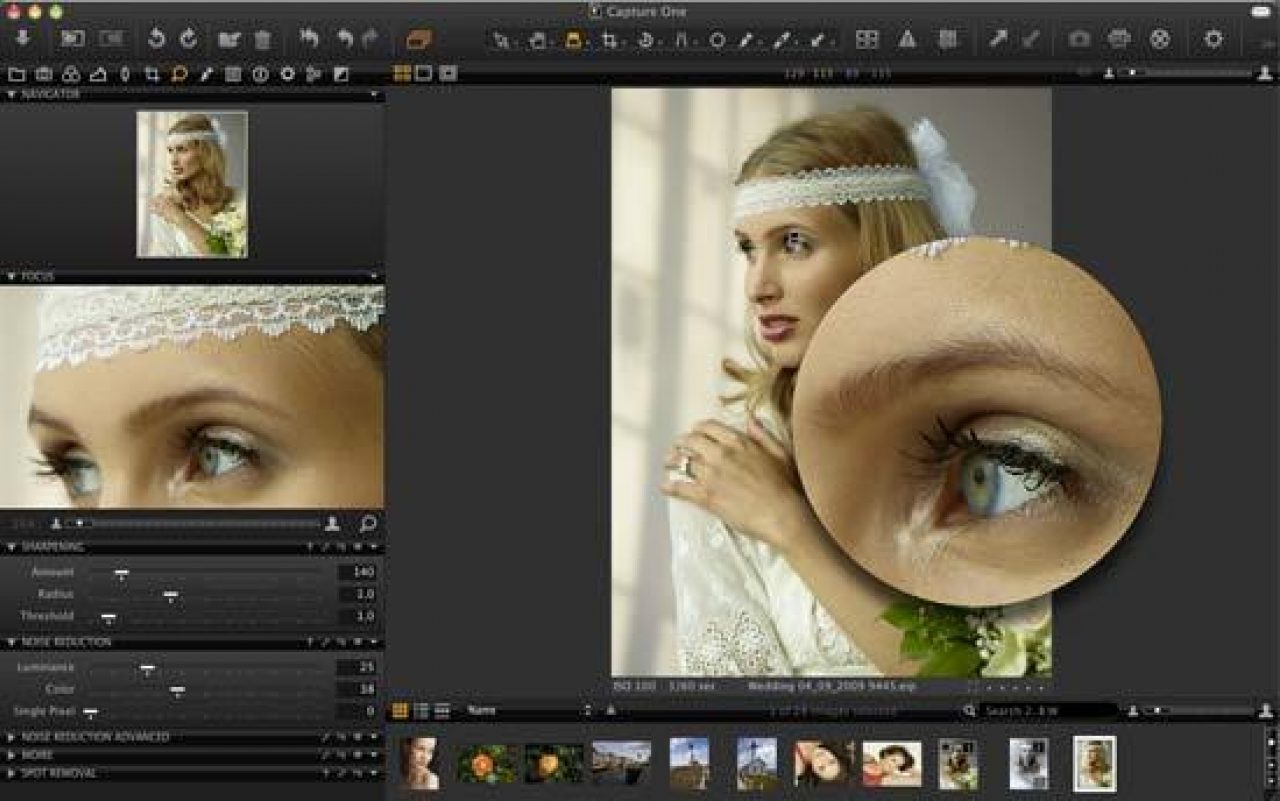Open the Library folder tool tab
This screenshot has width=1280, height=801.
pos(16,74)
